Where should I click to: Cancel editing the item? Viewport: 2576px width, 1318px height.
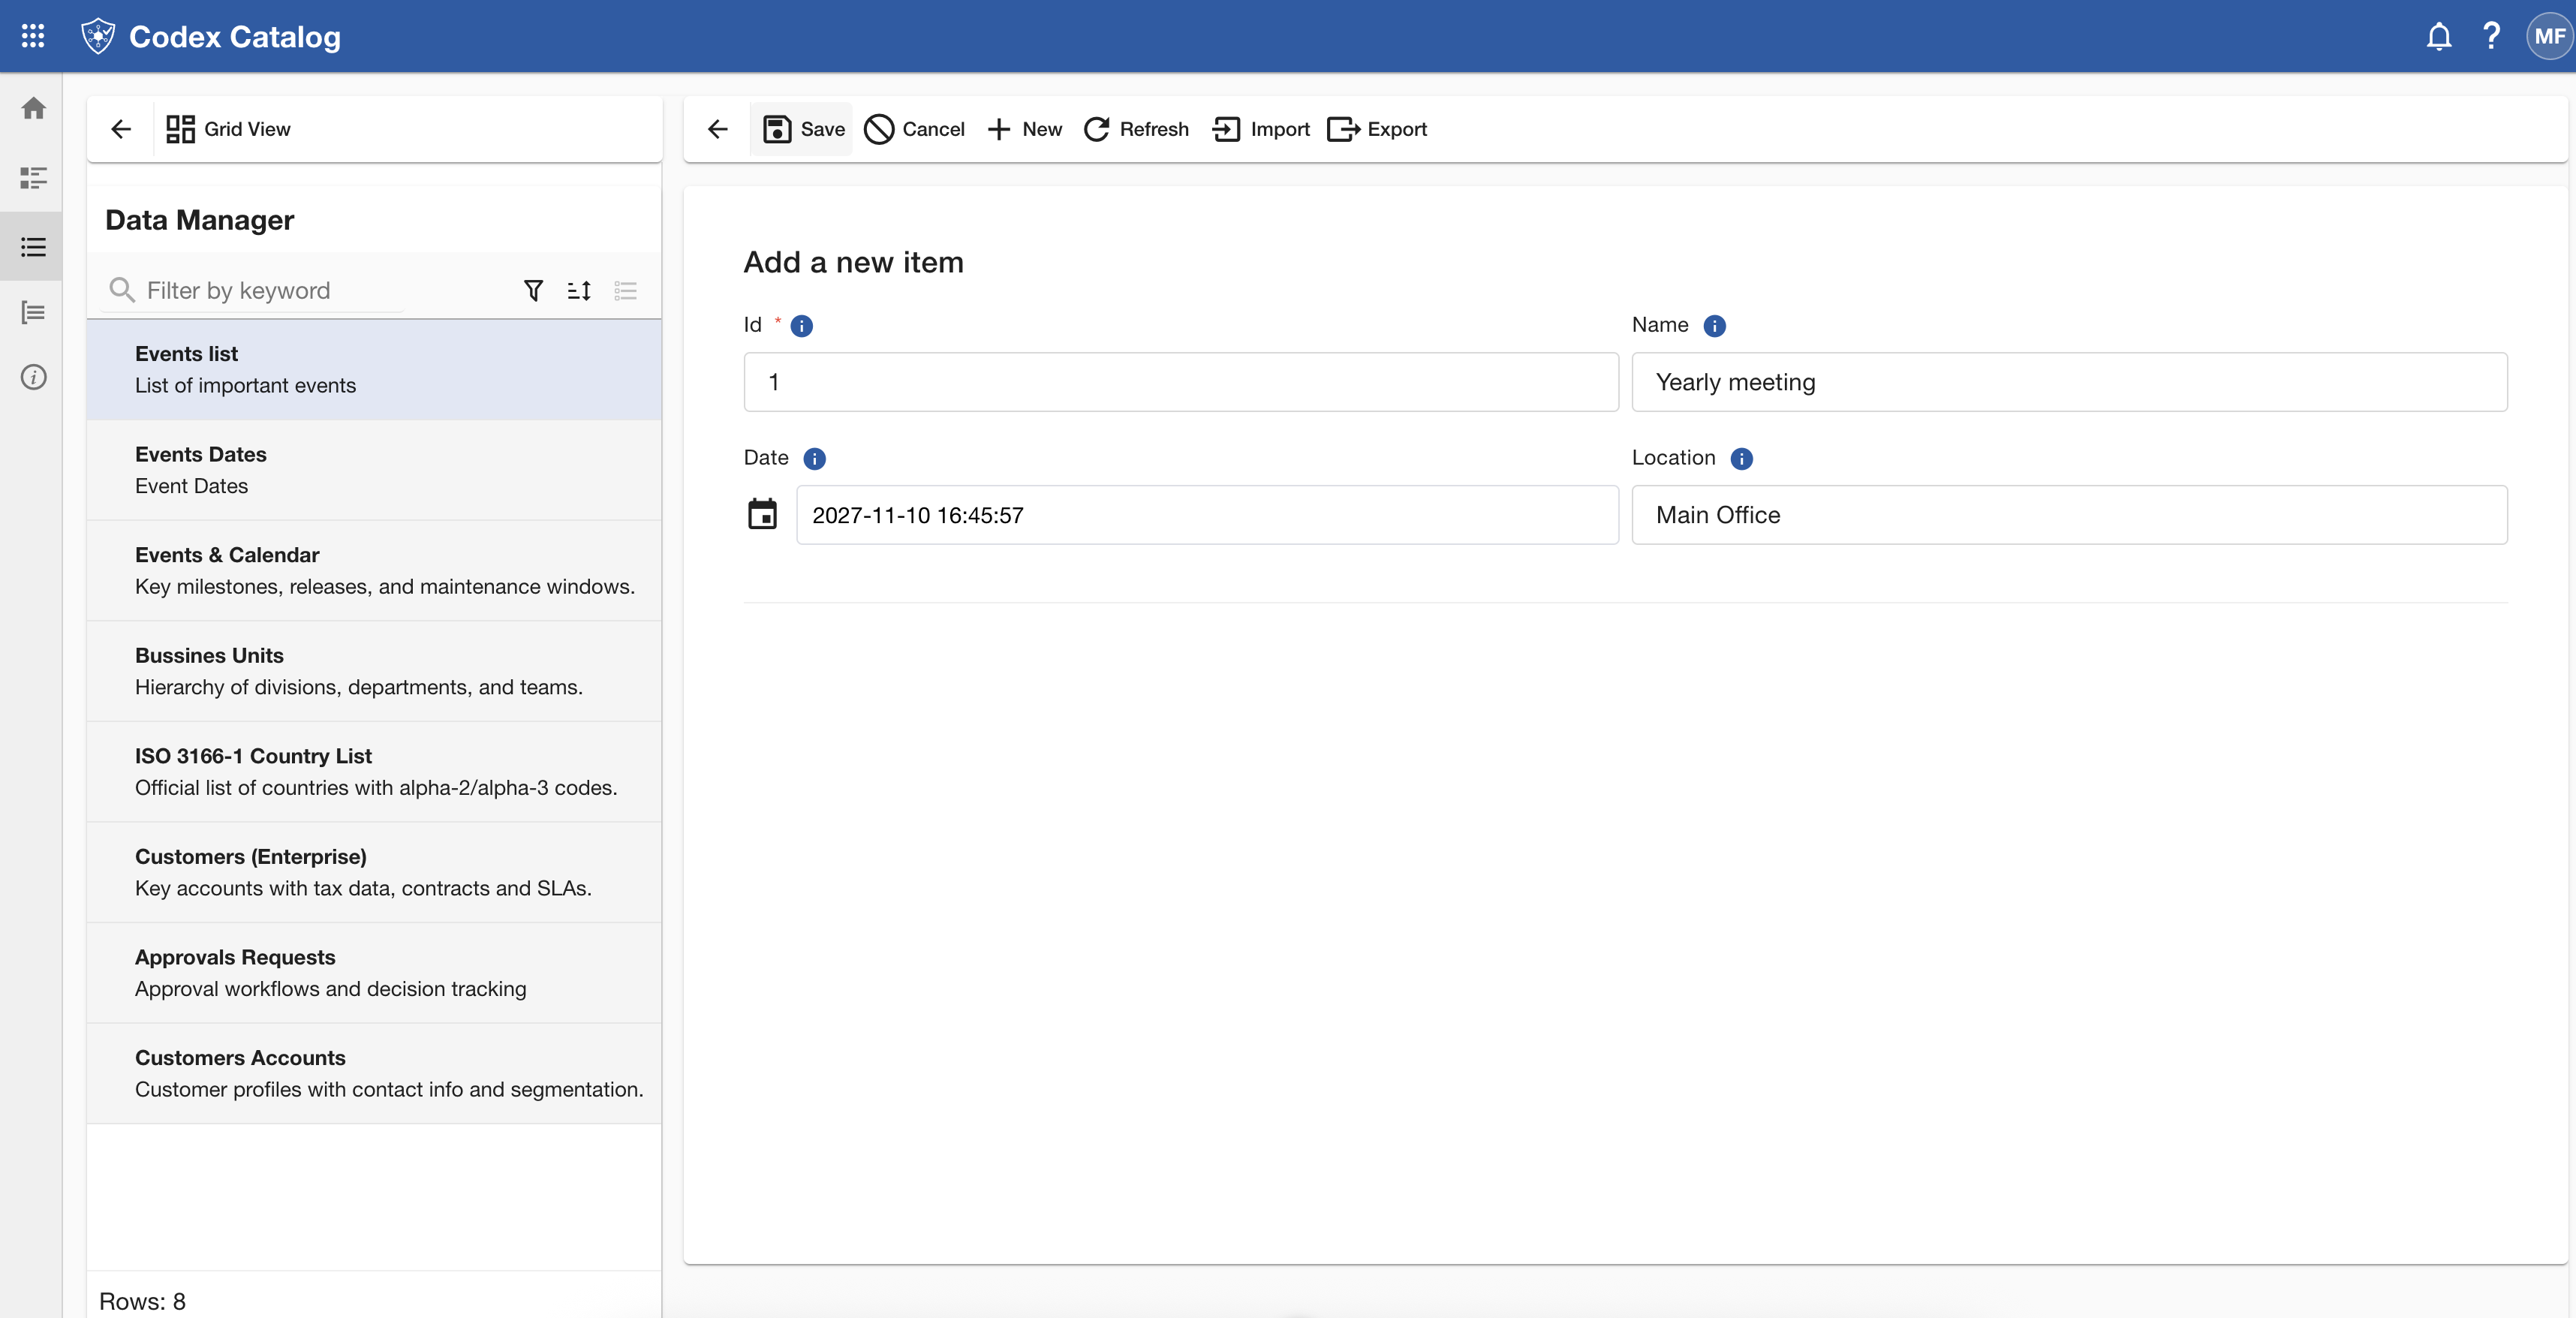[914, 129]
